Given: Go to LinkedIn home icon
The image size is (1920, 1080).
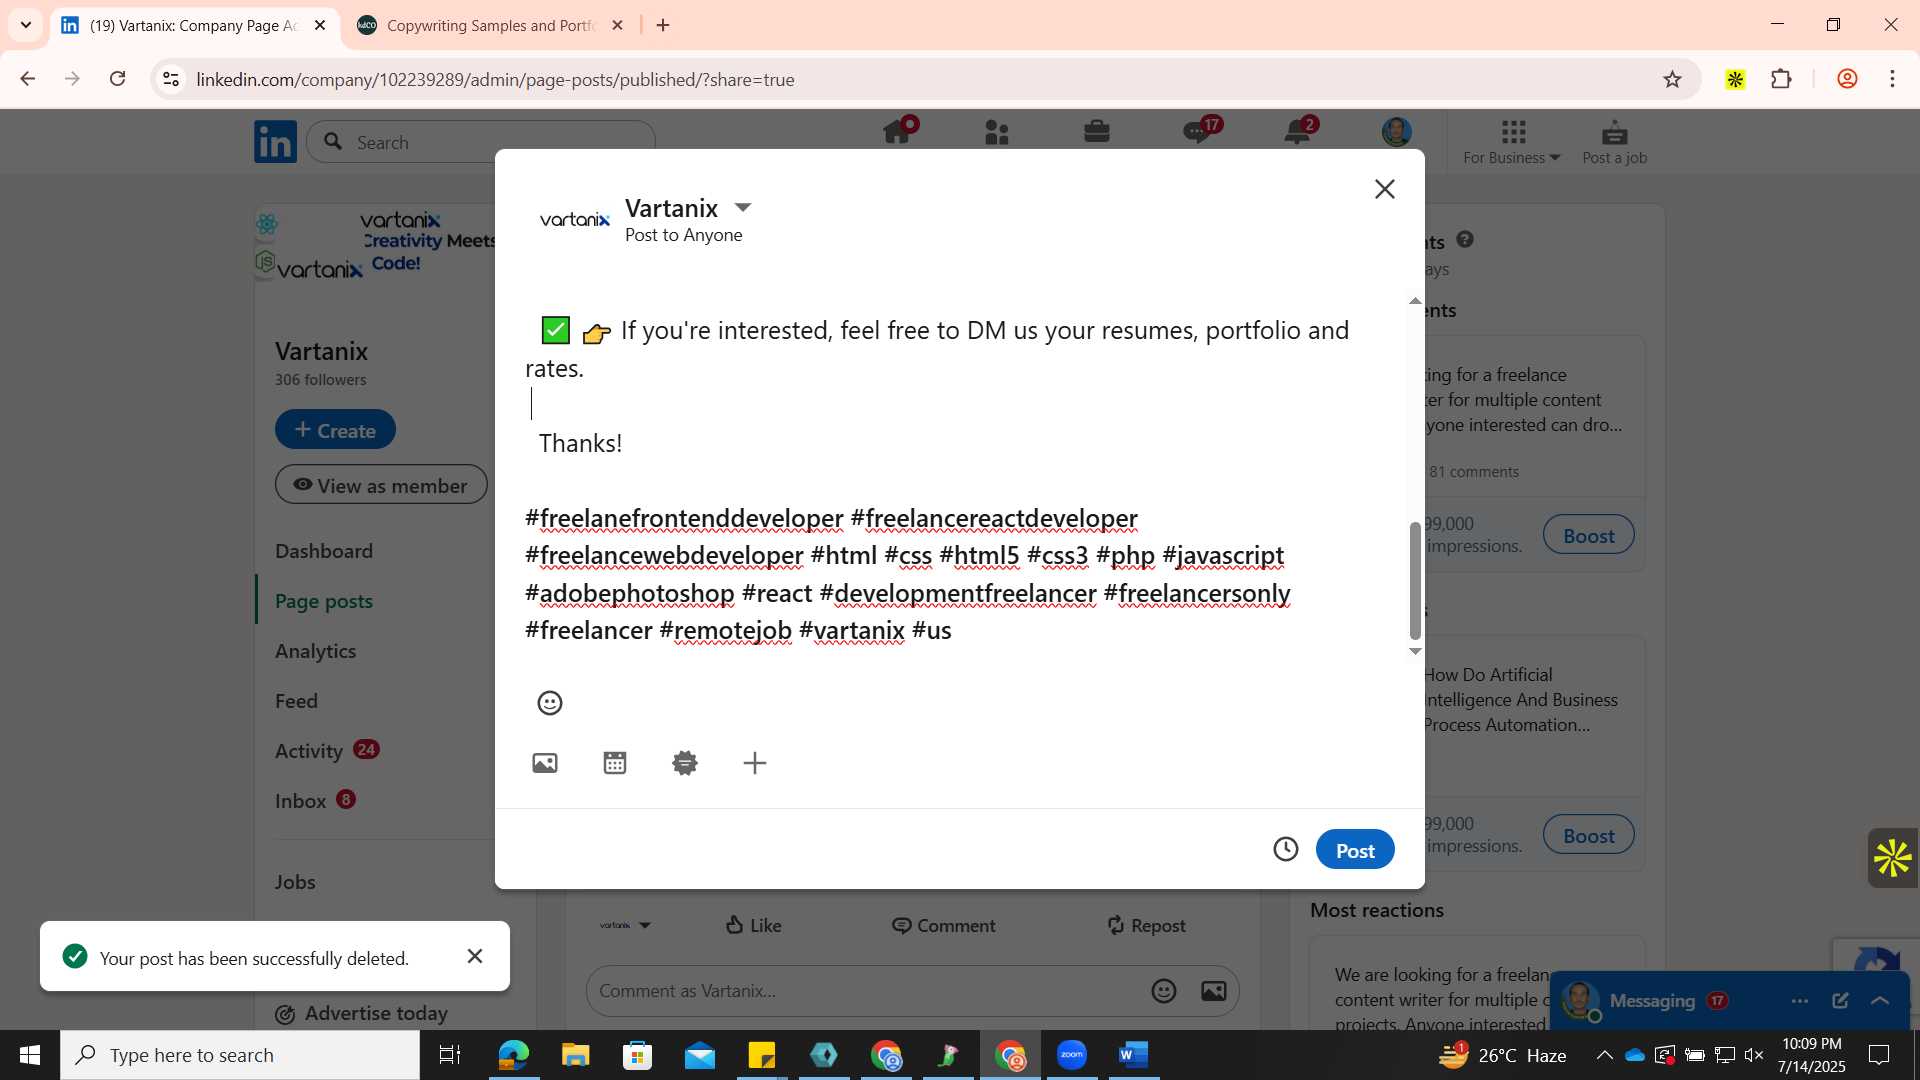Looking at the screenshot, I should pyautogui.click(x=897, y=132).
